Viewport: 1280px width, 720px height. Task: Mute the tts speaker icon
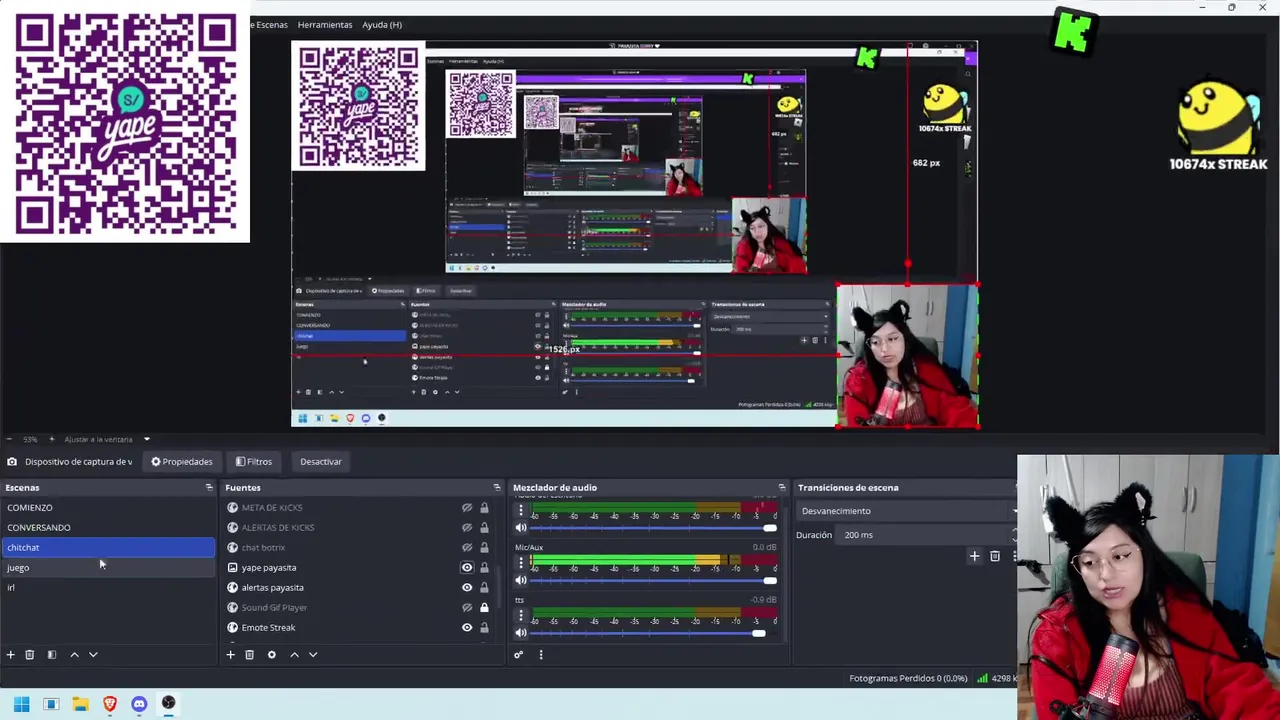(521, 632)
